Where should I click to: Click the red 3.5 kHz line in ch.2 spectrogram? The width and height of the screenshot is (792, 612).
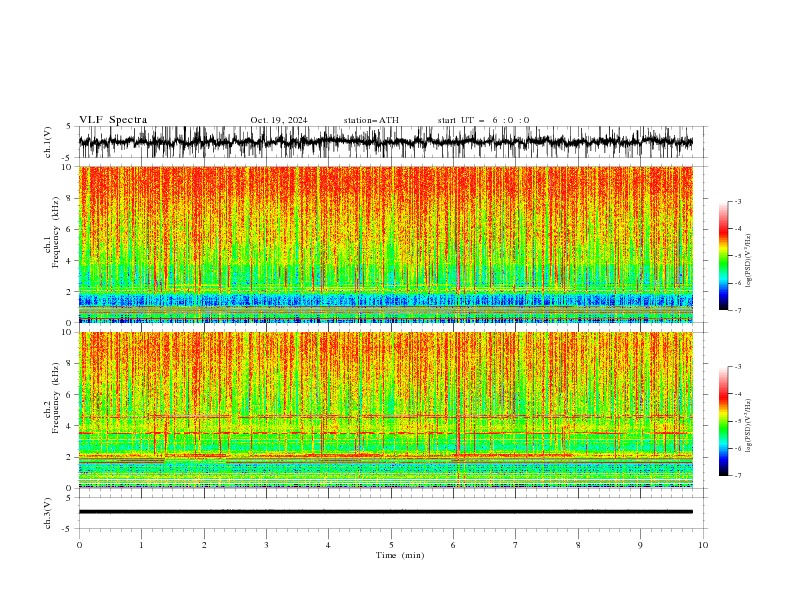click(384, 433)
